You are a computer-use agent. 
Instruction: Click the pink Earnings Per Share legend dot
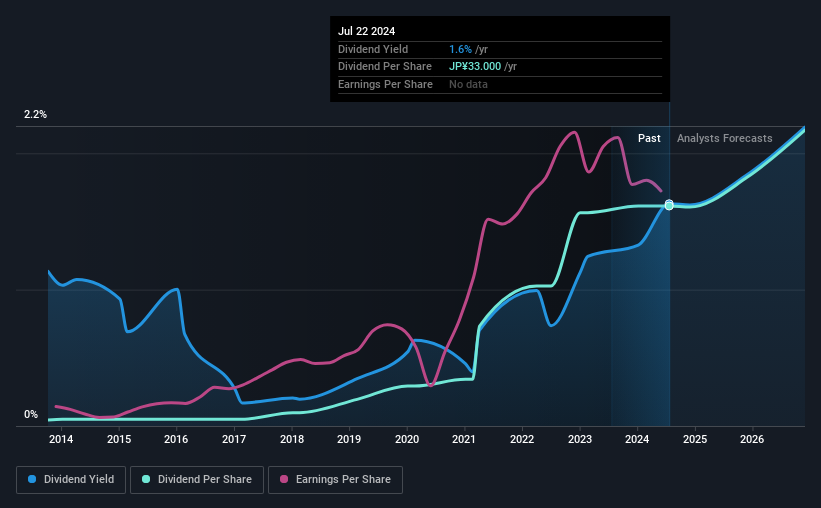point(284,479)
